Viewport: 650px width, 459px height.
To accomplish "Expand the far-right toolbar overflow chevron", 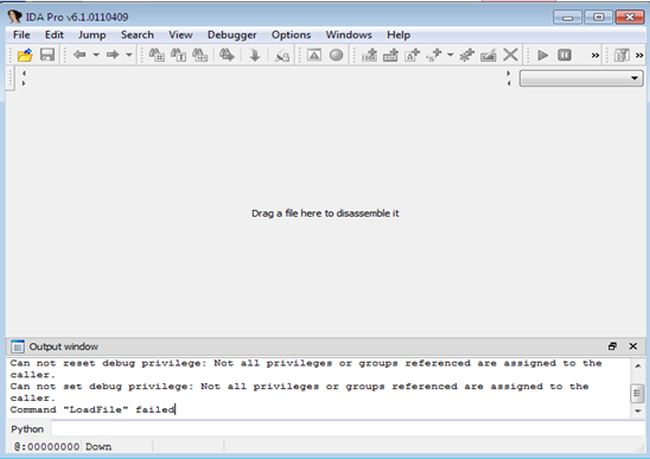I will coord(639,55).
